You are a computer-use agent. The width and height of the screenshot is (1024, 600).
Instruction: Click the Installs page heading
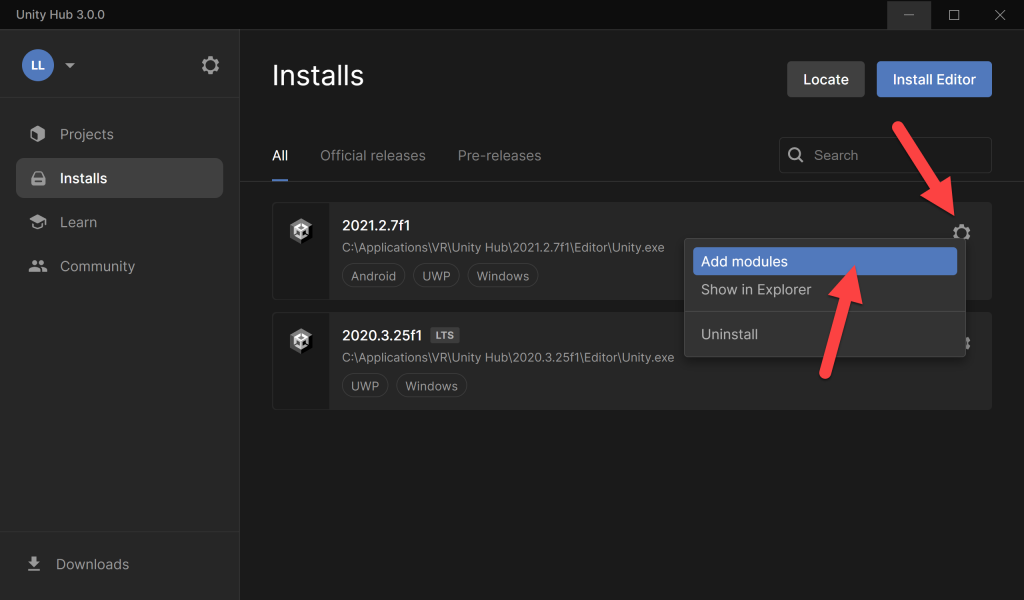(318, 76)
